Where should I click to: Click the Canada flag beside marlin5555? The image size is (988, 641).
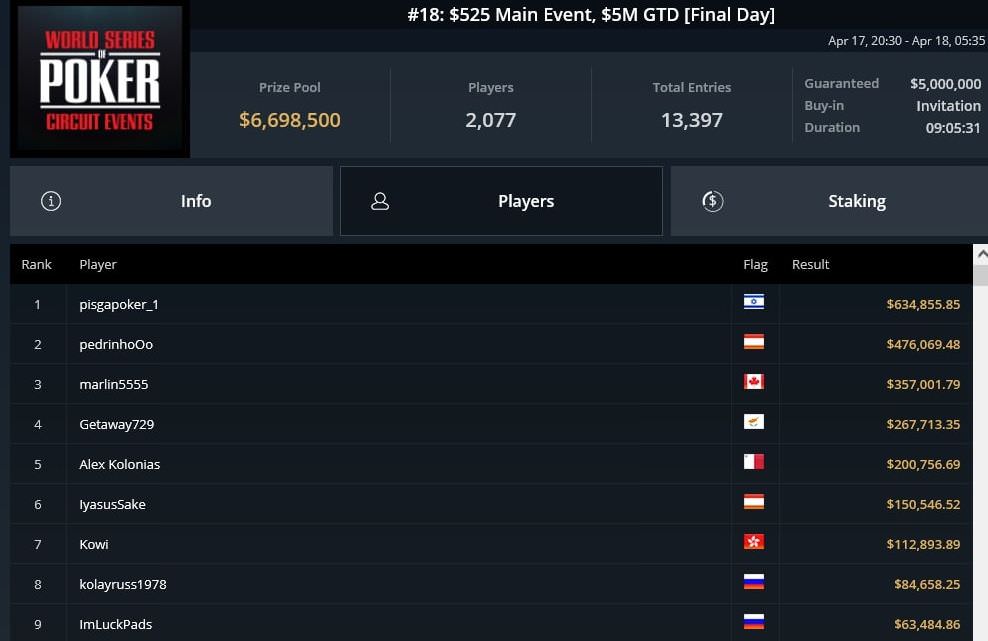coord(754,382)
